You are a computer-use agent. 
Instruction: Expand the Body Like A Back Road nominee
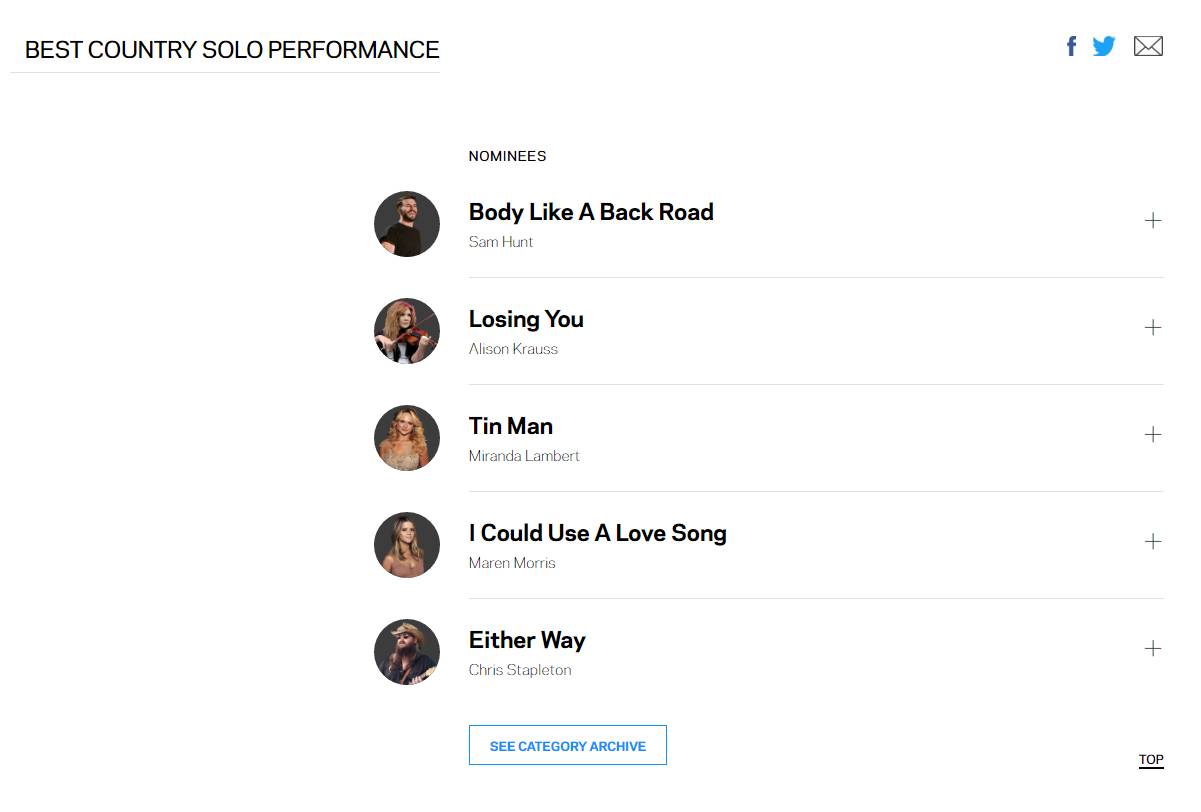(x=1152, y=221)
